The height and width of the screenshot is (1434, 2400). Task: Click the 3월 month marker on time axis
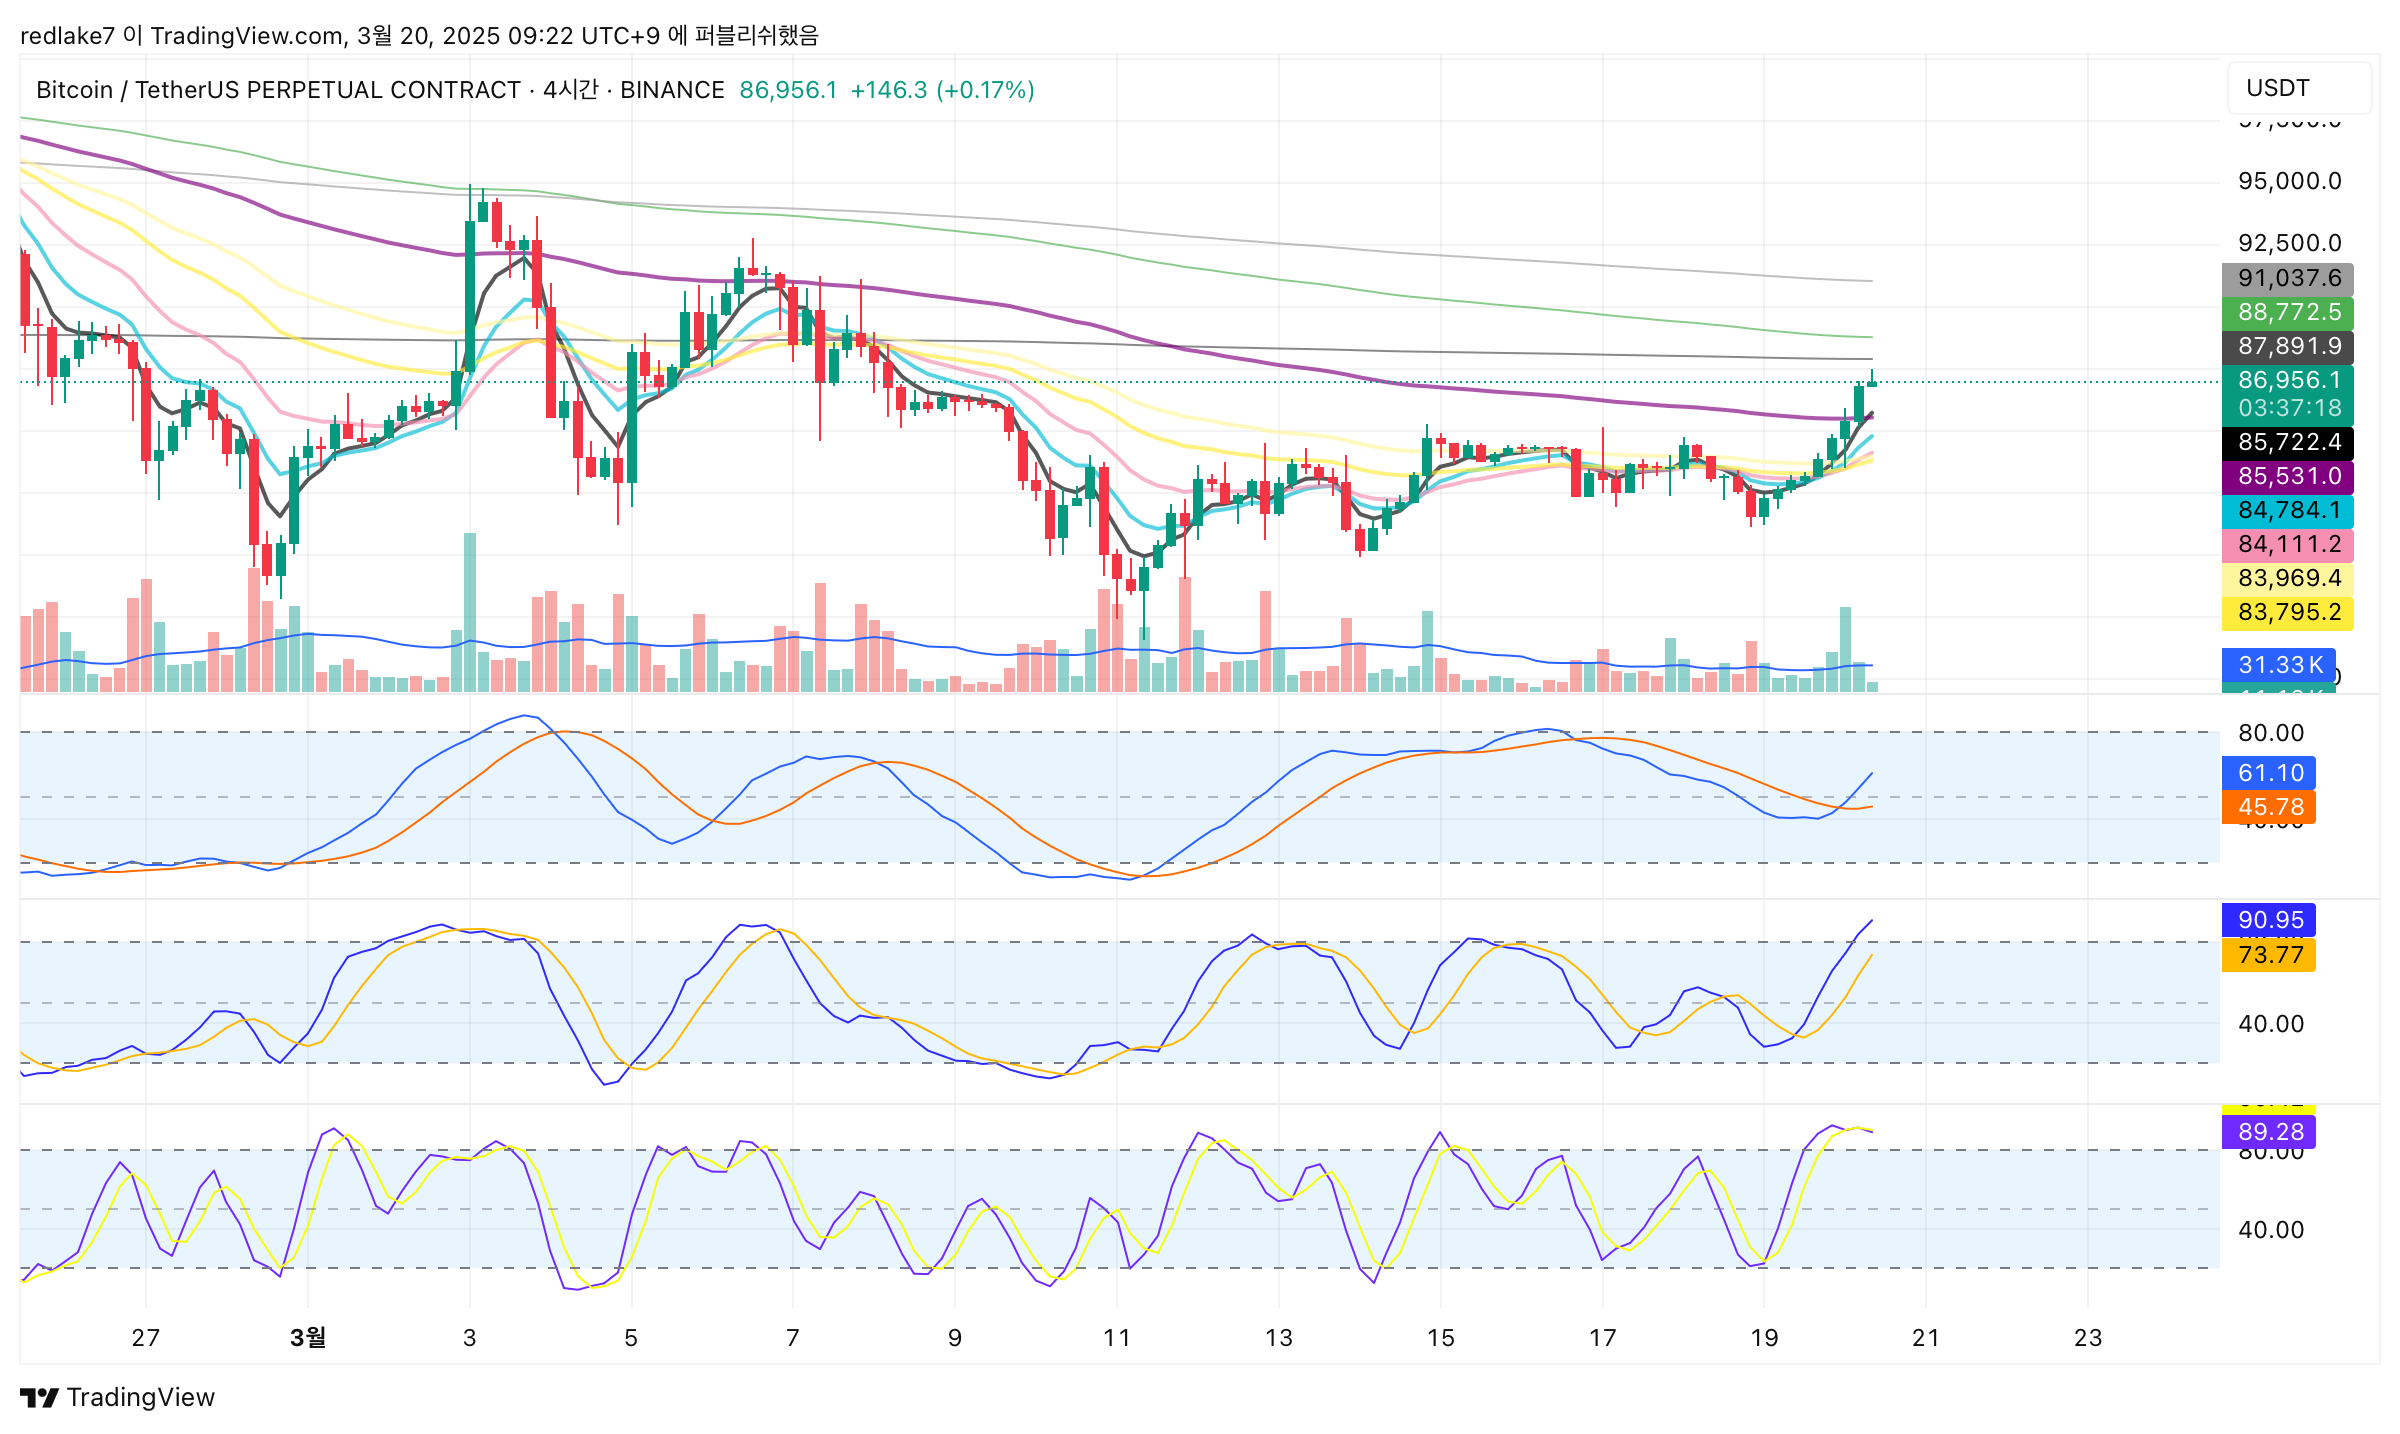(308, 1338)
